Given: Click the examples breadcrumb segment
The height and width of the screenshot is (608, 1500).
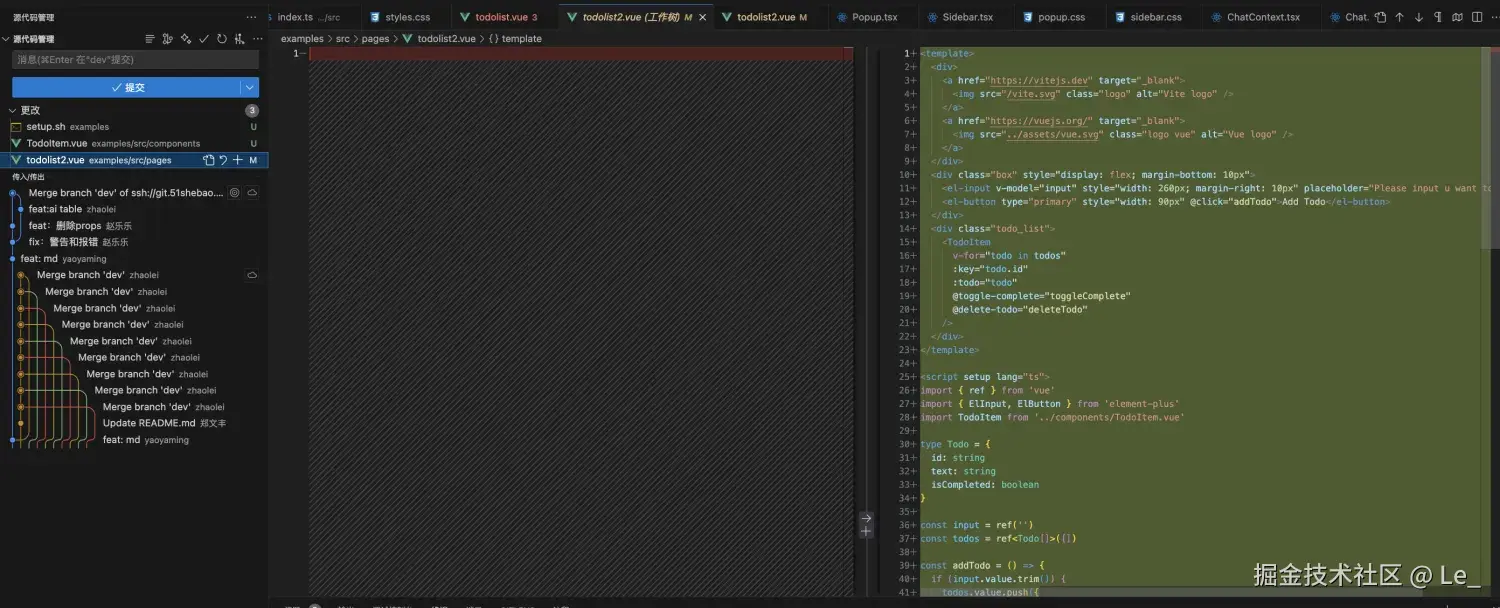Looking at the screenshot, I should coord(302,39).
